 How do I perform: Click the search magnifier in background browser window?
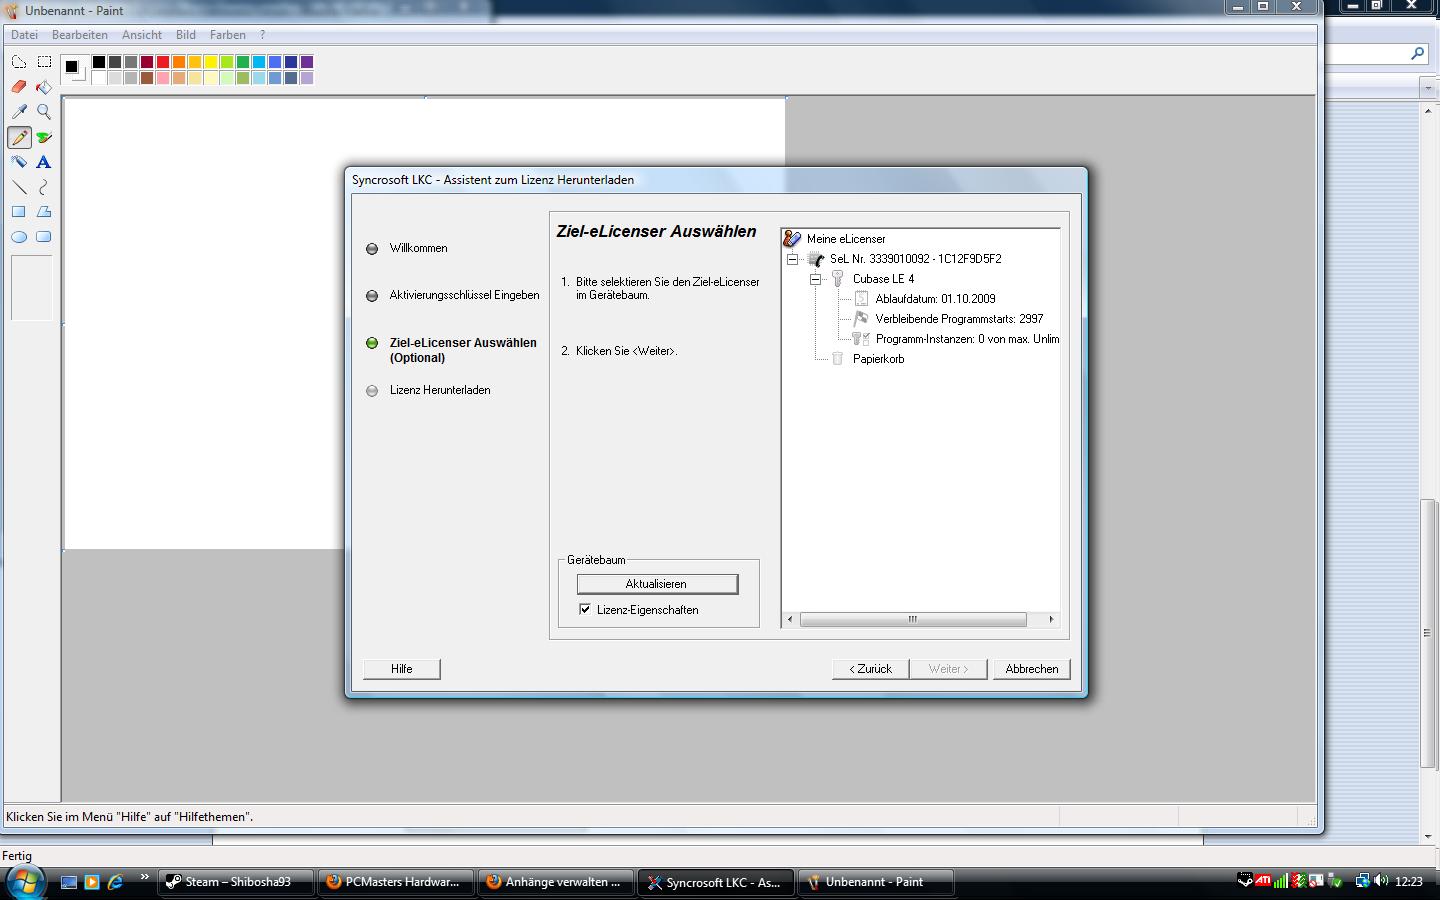pyautogui.click(x=1417, y=54)
